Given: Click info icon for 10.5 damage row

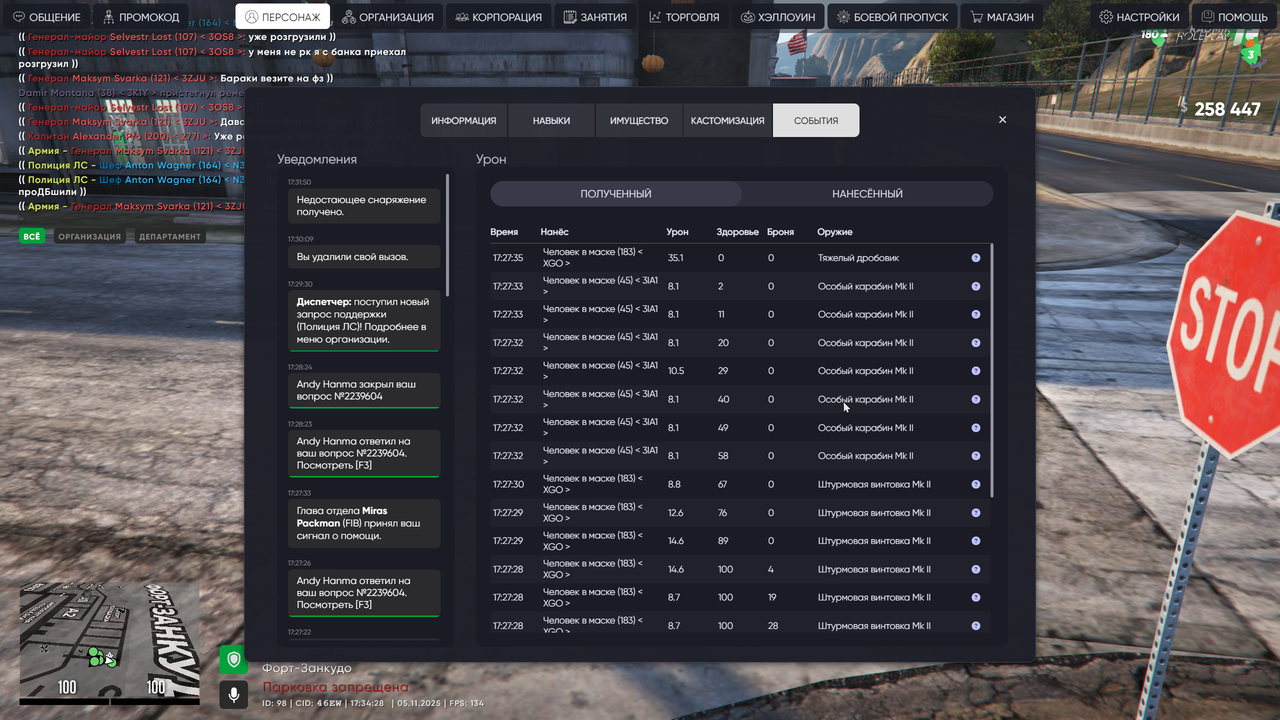Looking at the screenshot, I should [x=976, y=371].
